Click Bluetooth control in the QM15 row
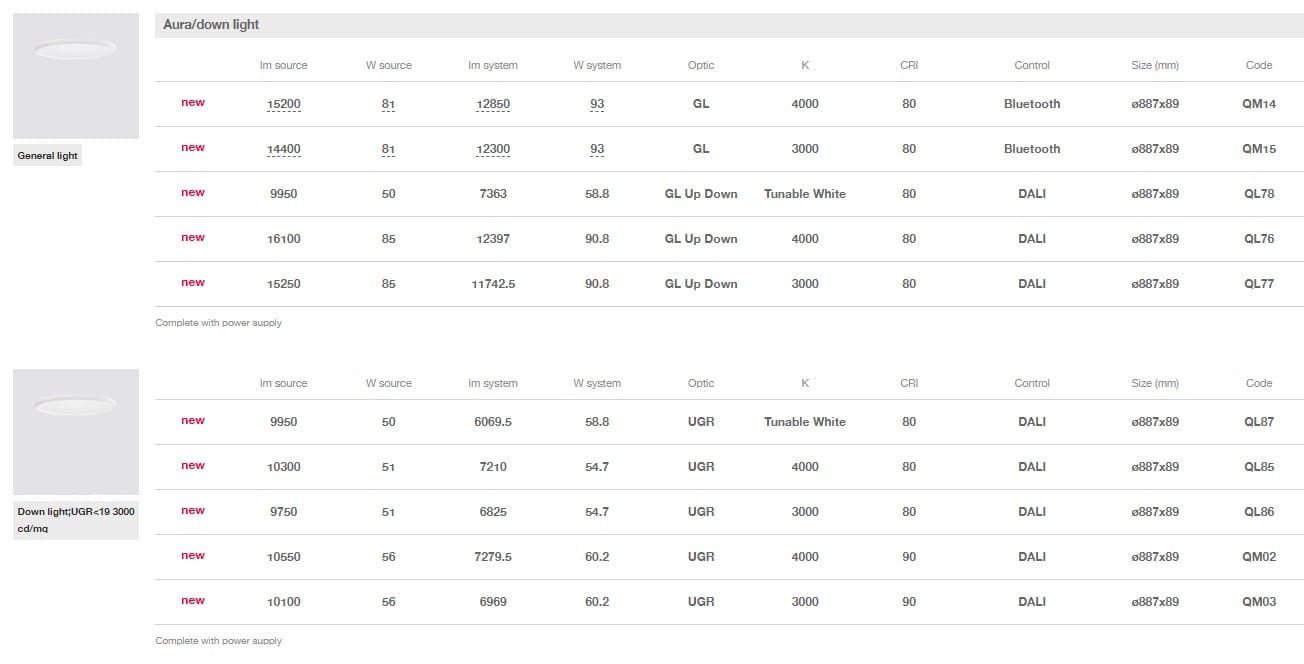Screen dimensions: 1304x664 coord(1031,149)
